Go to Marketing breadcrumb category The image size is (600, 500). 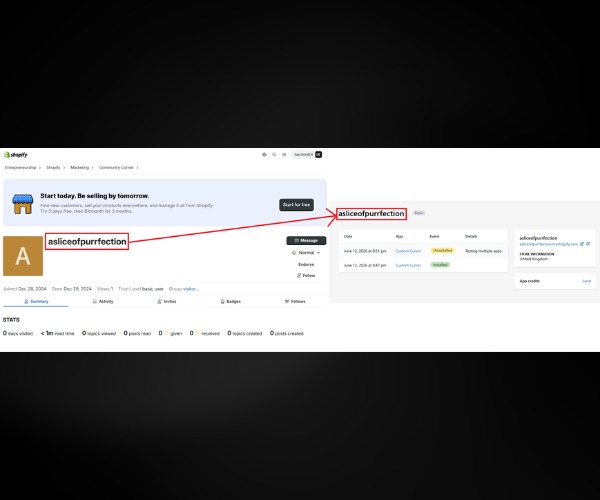tap(80, 168)
